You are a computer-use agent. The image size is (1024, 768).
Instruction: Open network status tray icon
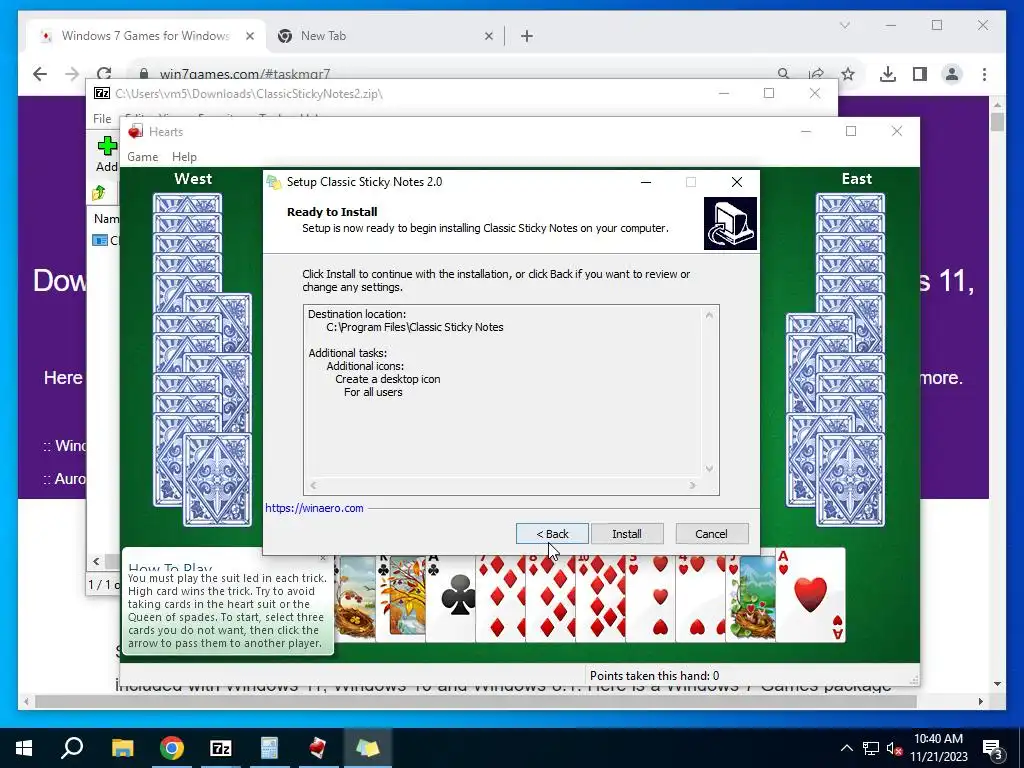871,748
